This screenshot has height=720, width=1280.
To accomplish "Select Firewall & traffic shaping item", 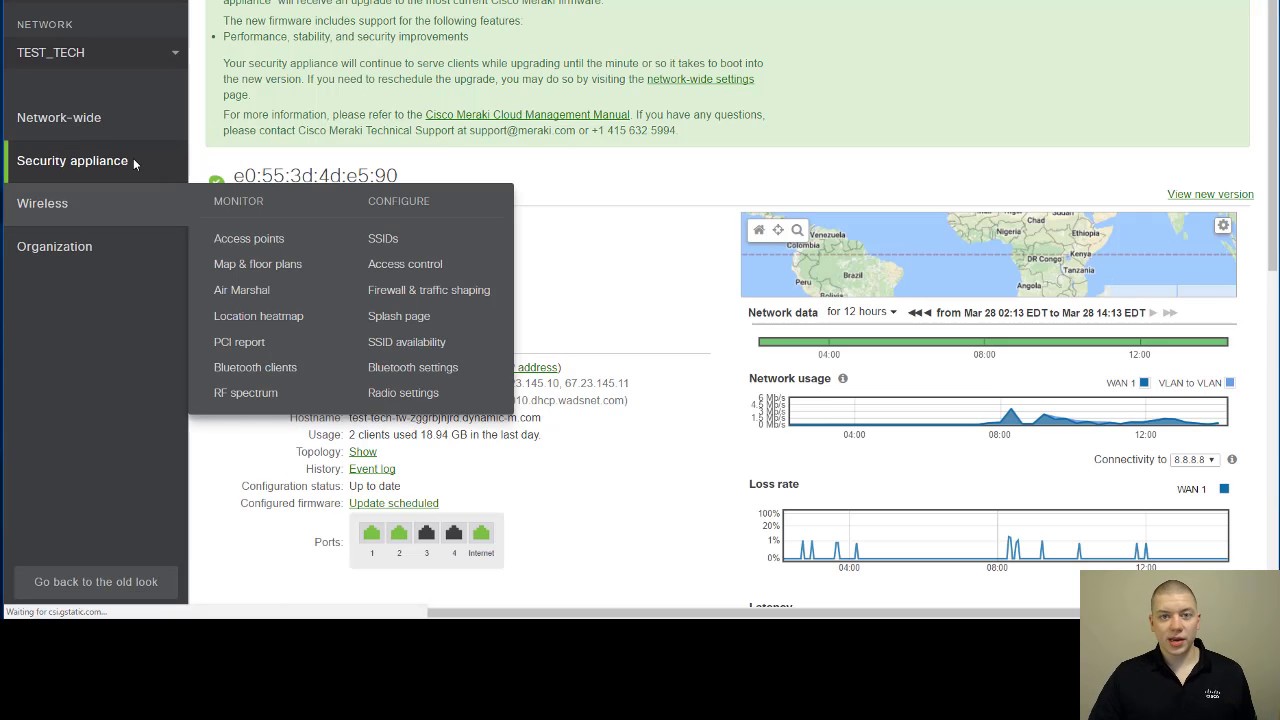I will (x=429, y=290).
